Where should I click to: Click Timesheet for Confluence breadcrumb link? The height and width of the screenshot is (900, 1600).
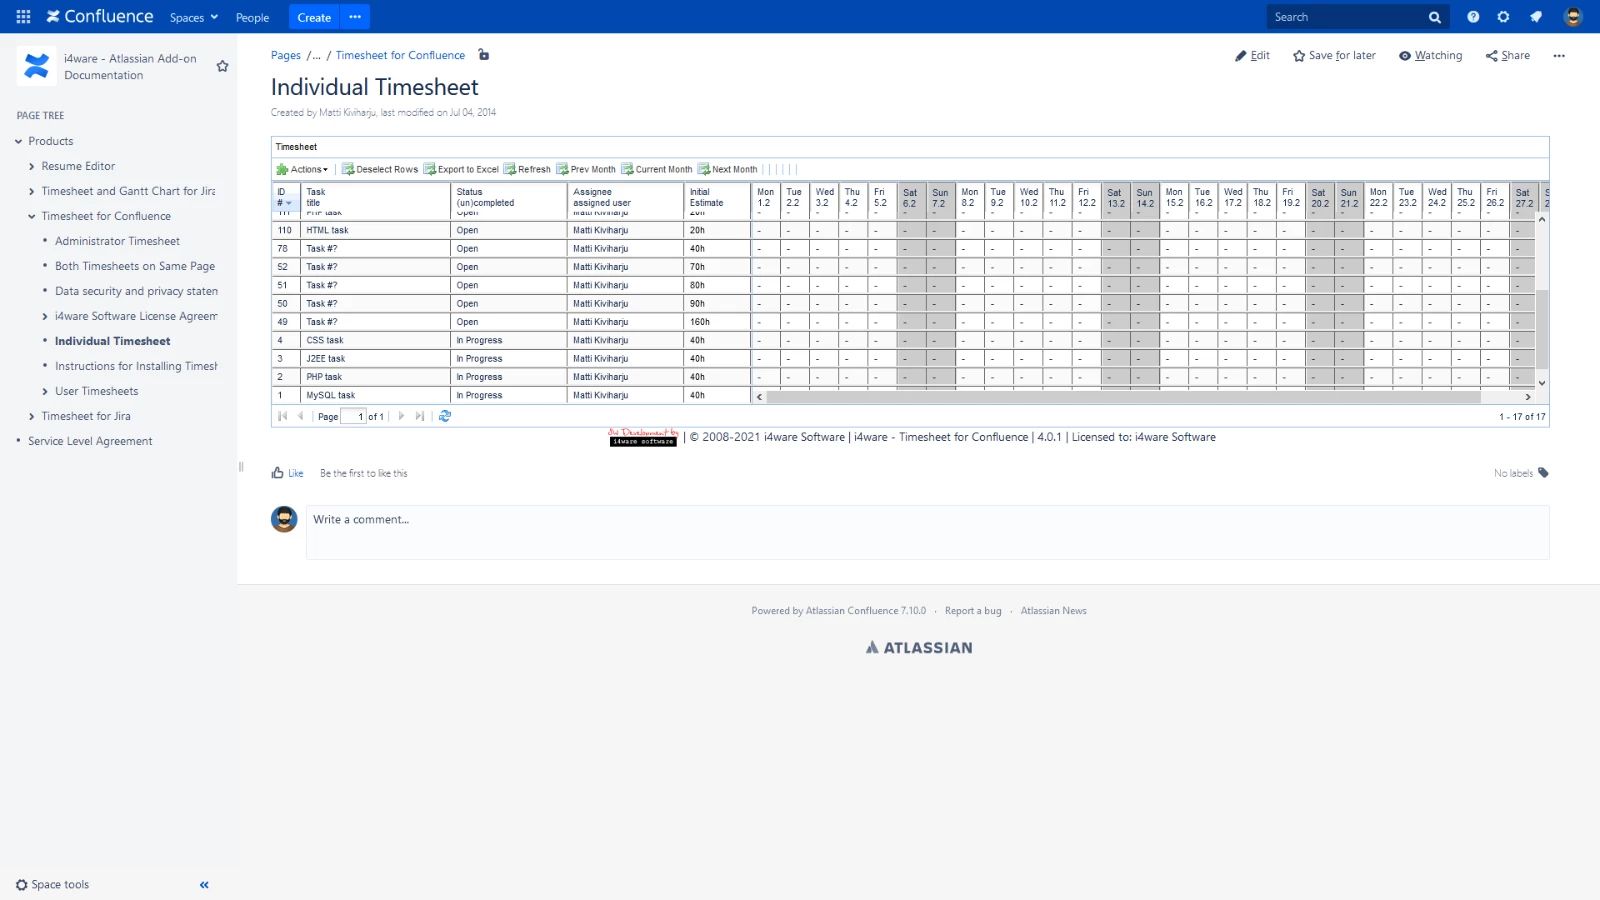[x=400, y=56]
